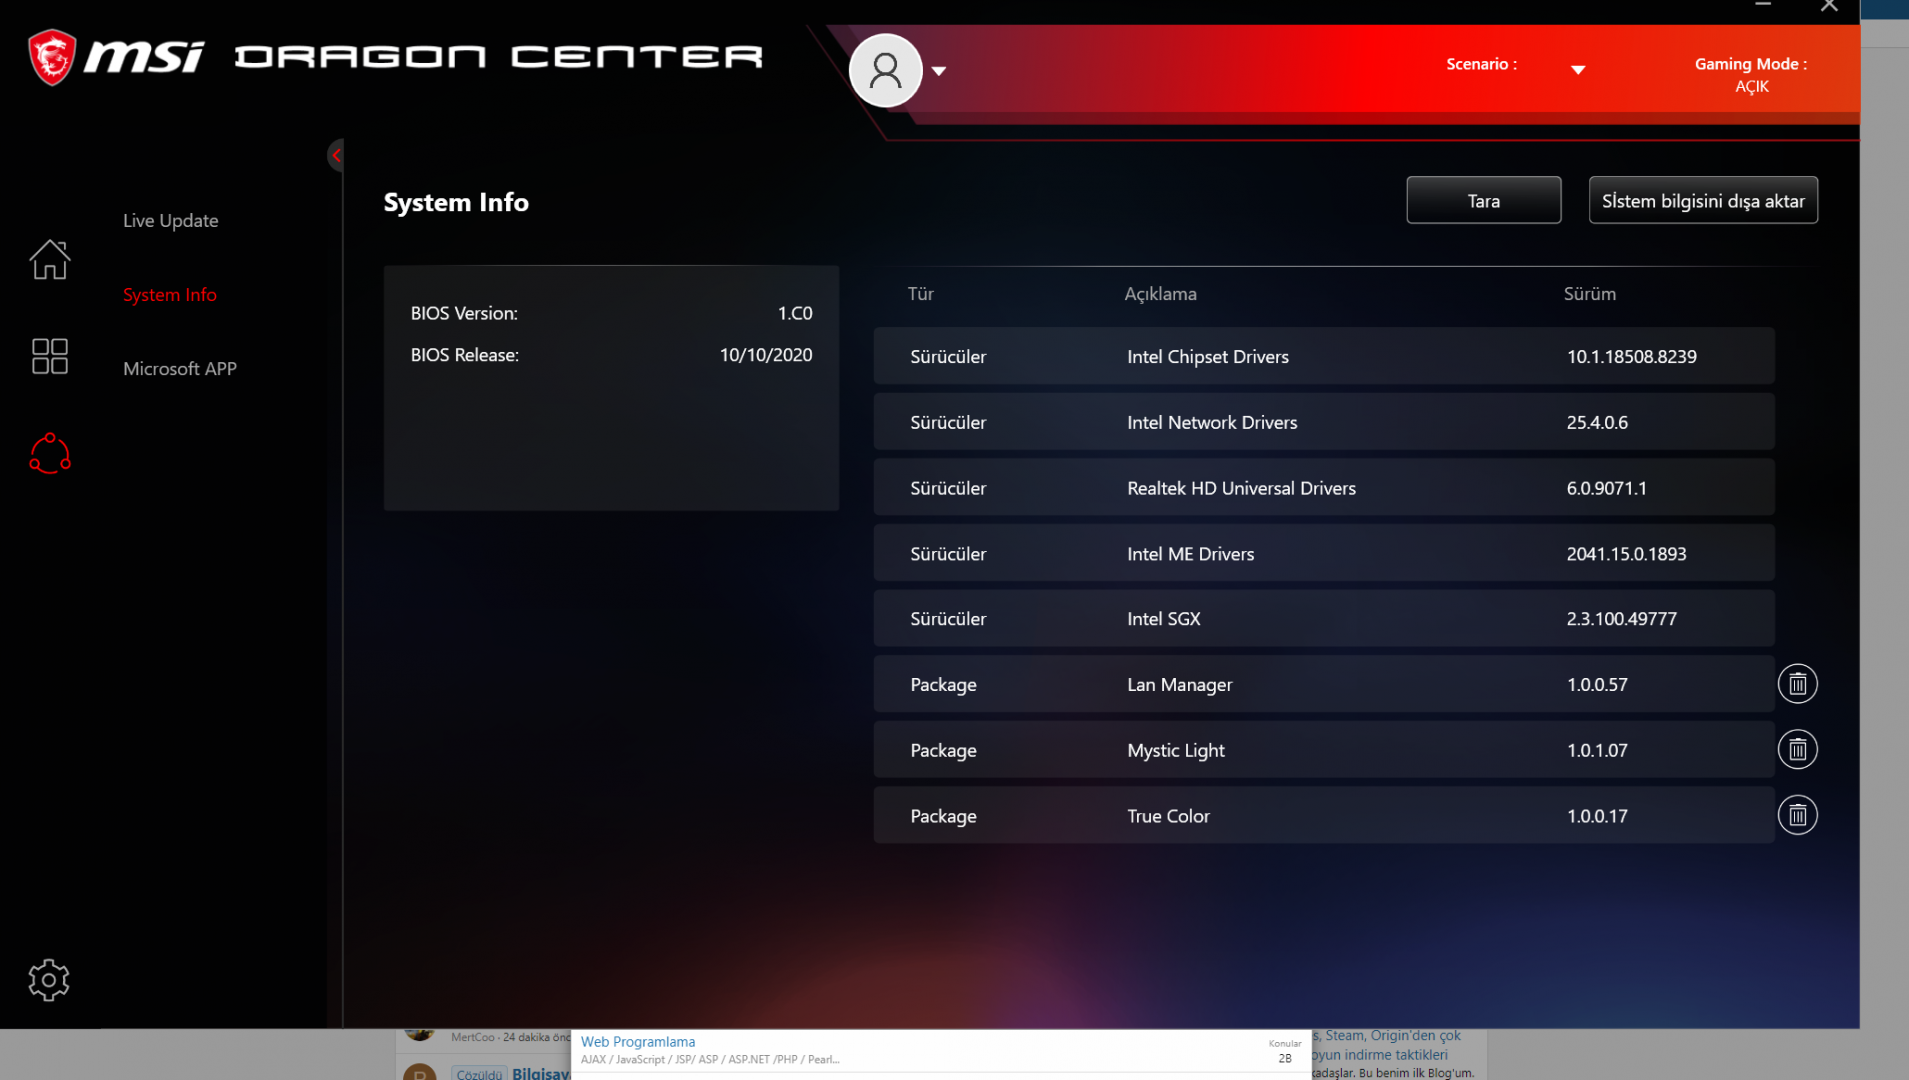Click Lan Manager package name
The width and height of the screenshot is (1909, 1080).
(1180, 685)
